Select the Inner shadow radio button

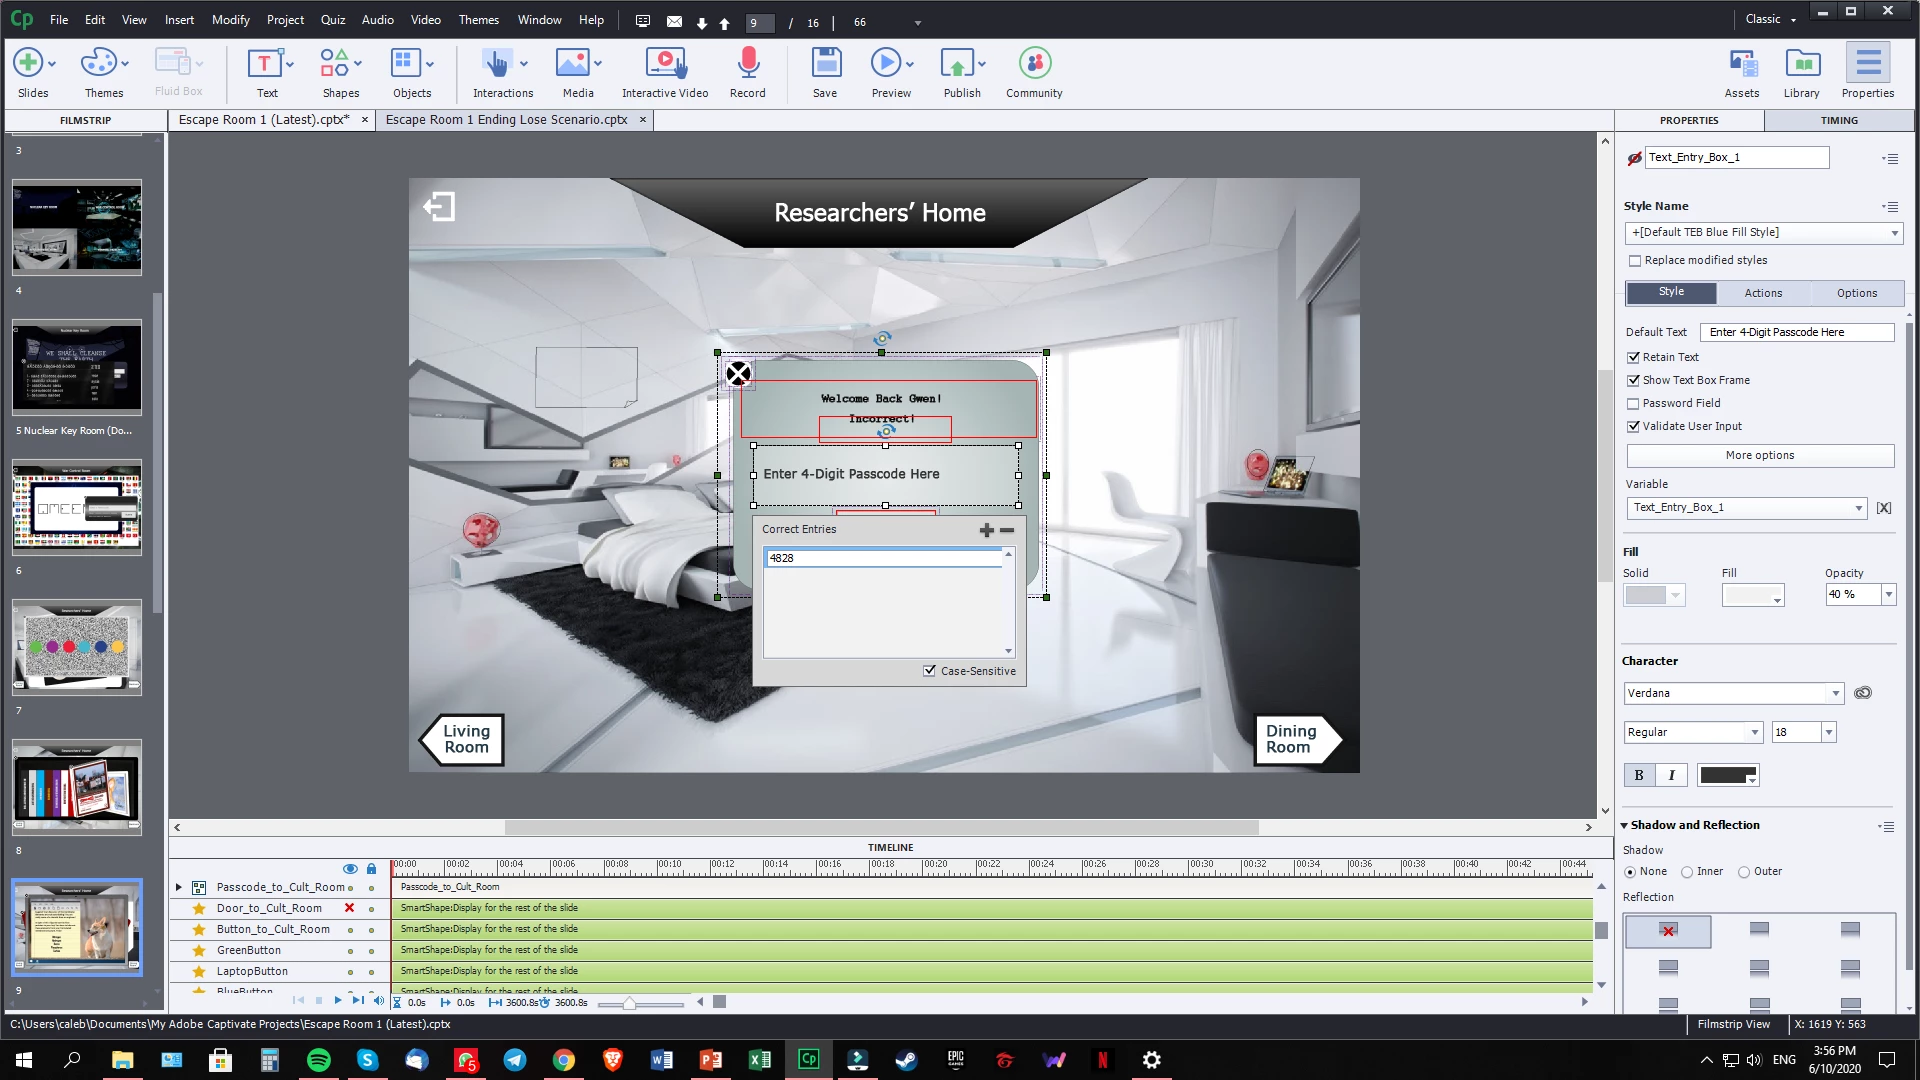pyautogui.click(x=1687, y=872)
